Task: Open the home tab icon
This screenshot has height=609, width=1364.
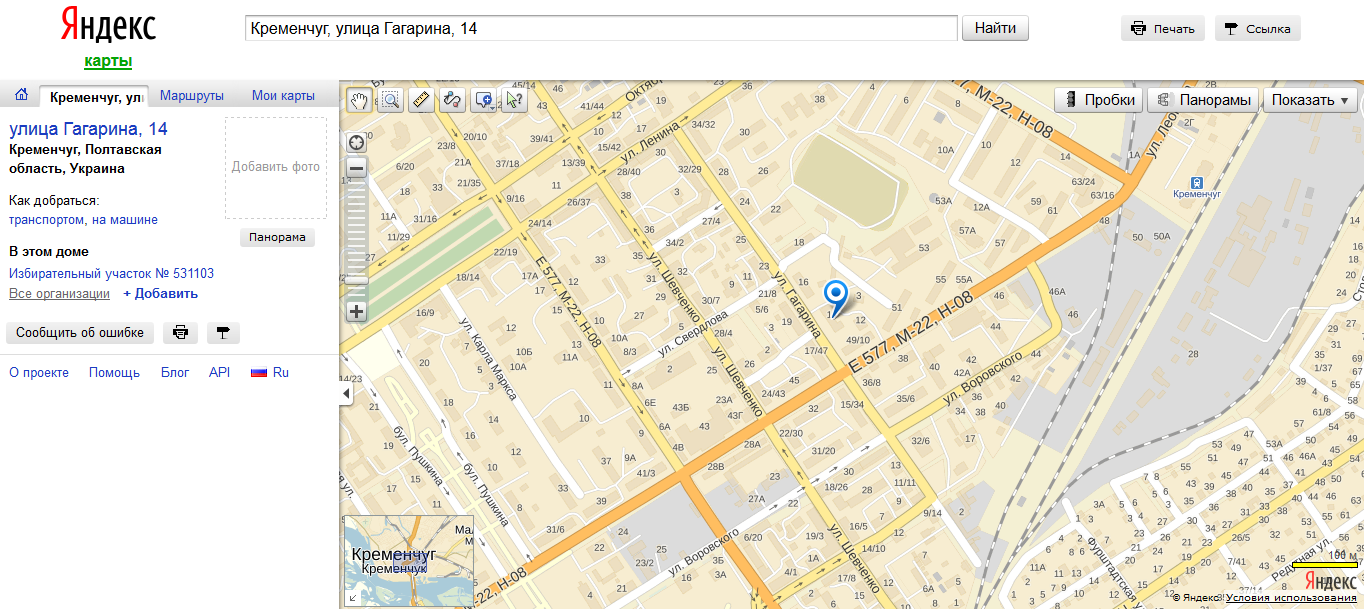Action: pos(20,96)
